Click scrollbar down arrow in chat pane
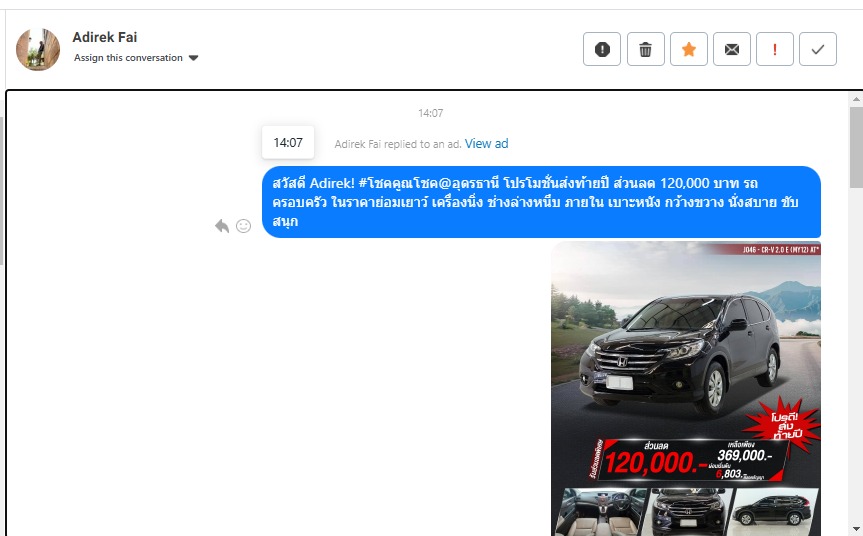This screenshot has height=536, width=863. [x=856, y=528]
